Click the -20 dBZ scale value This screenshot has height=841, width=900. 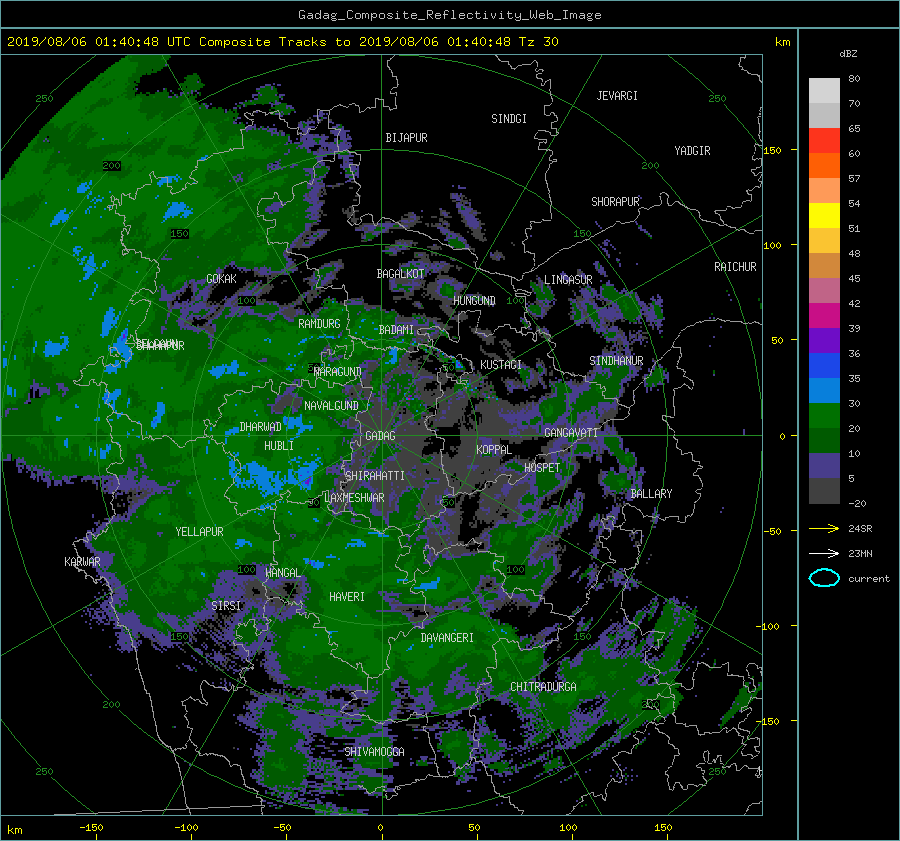(x=857, y=503)
